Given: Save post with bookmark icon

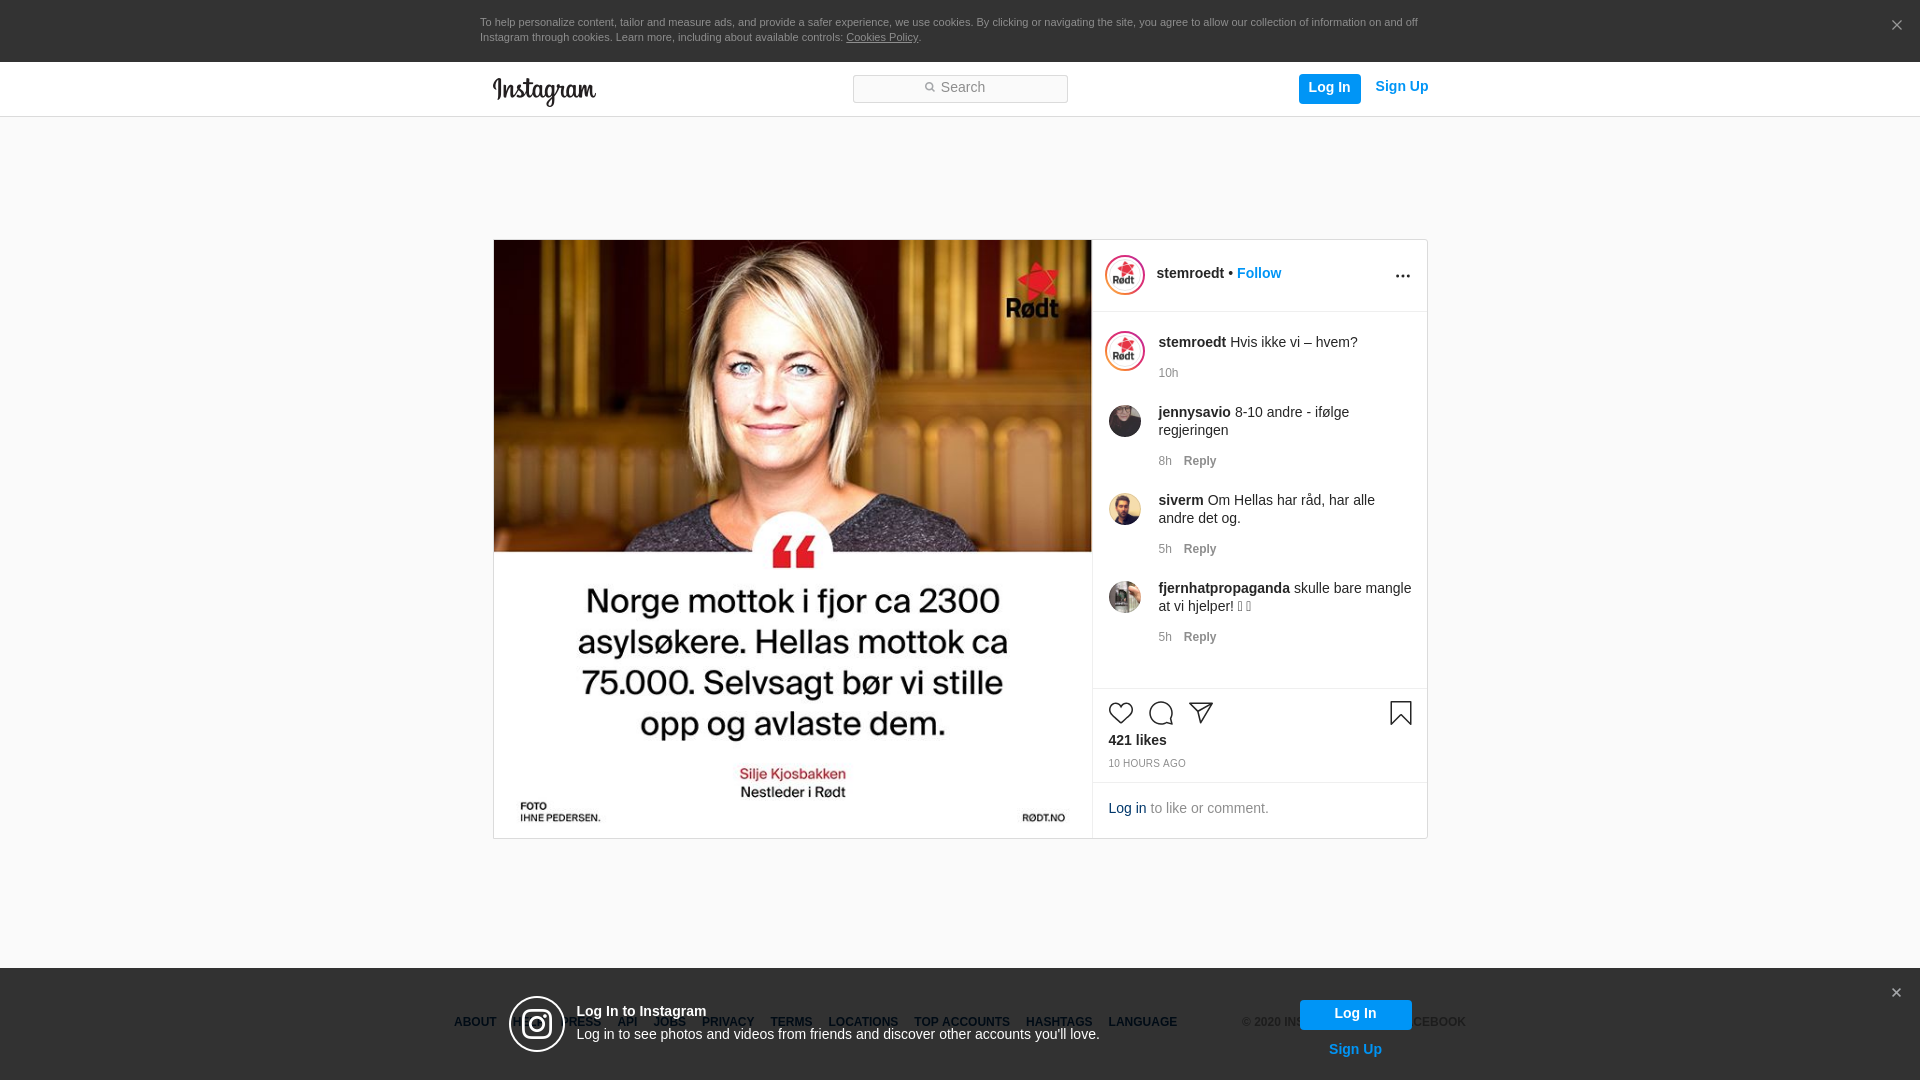Looking at the screenshot, I should [x=1400, y=713].
